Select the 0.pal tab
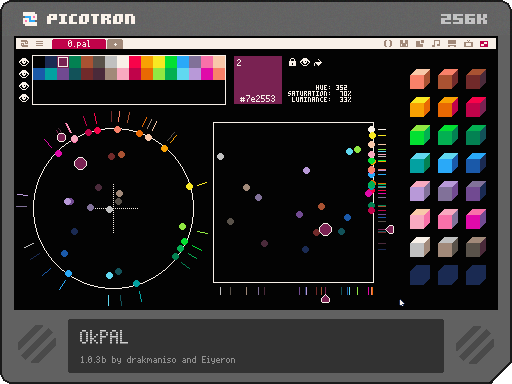This screenshot has height=384, width=512. tap(79, 44)
